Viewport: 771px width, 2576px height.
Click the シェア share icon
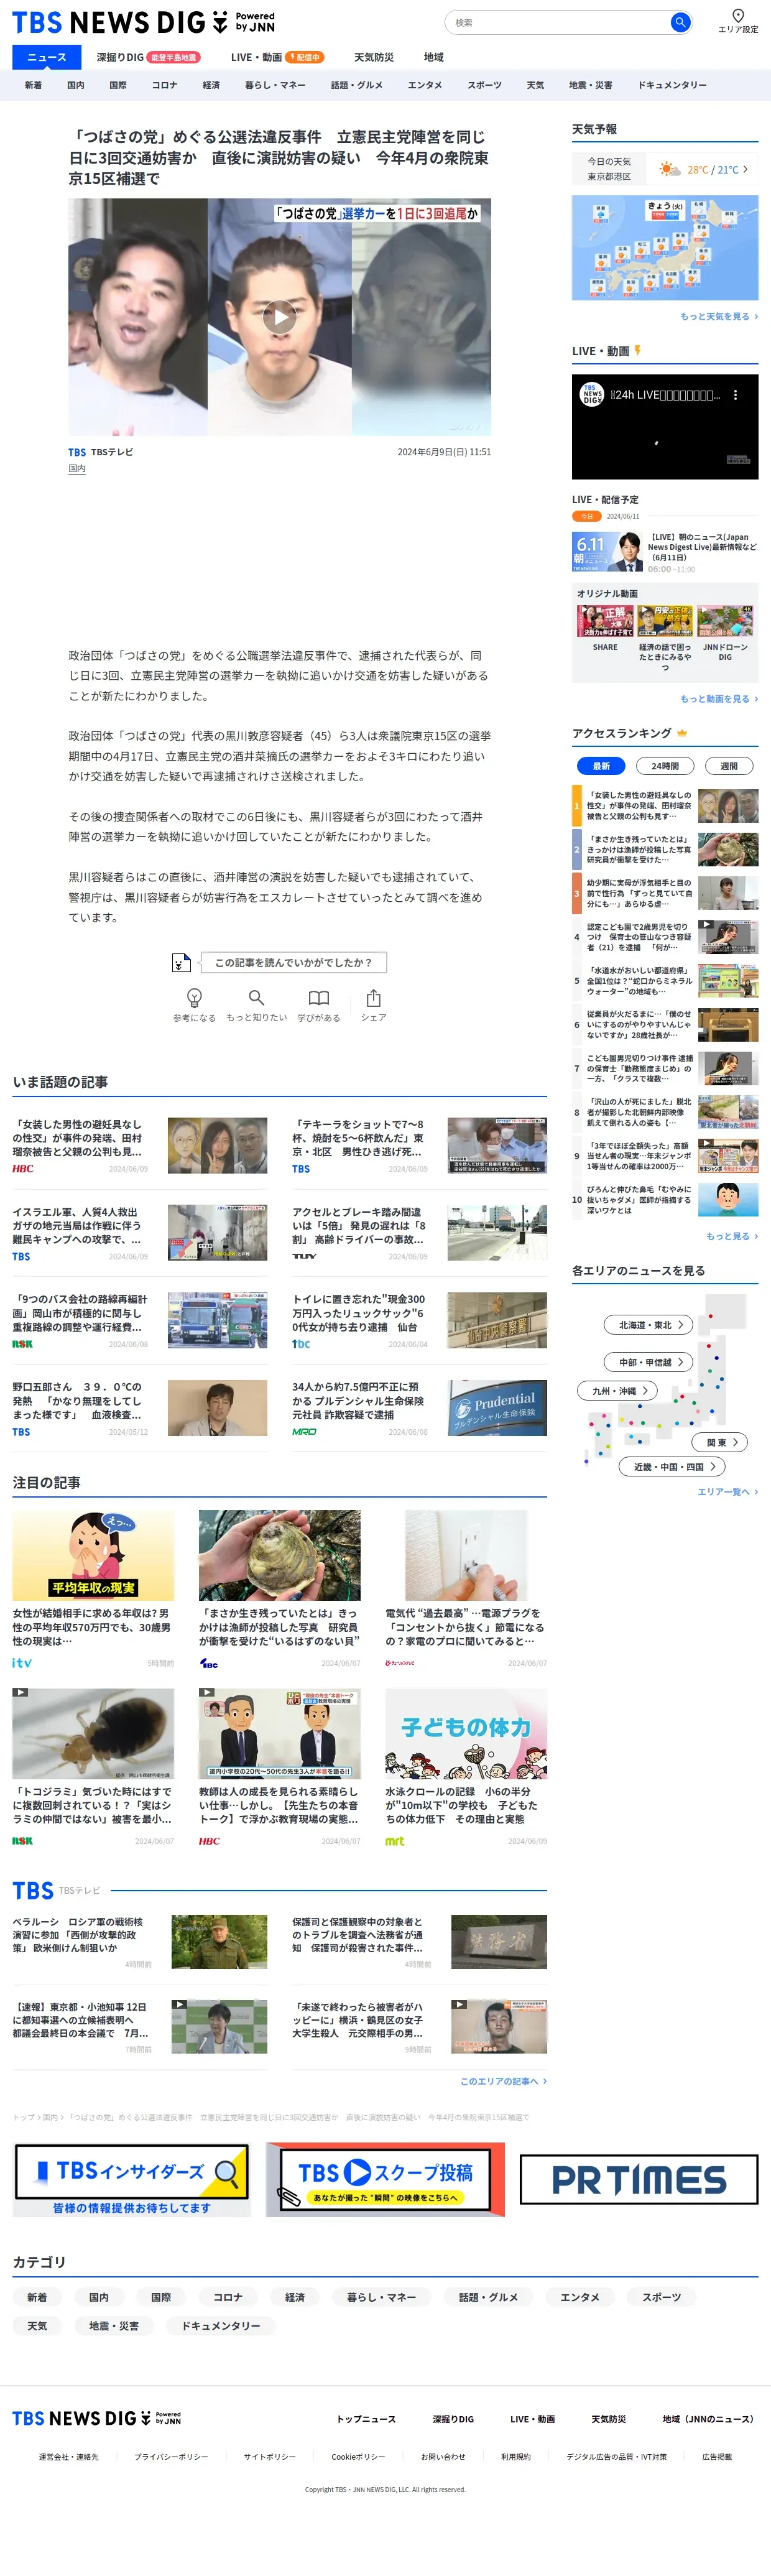373,1004
